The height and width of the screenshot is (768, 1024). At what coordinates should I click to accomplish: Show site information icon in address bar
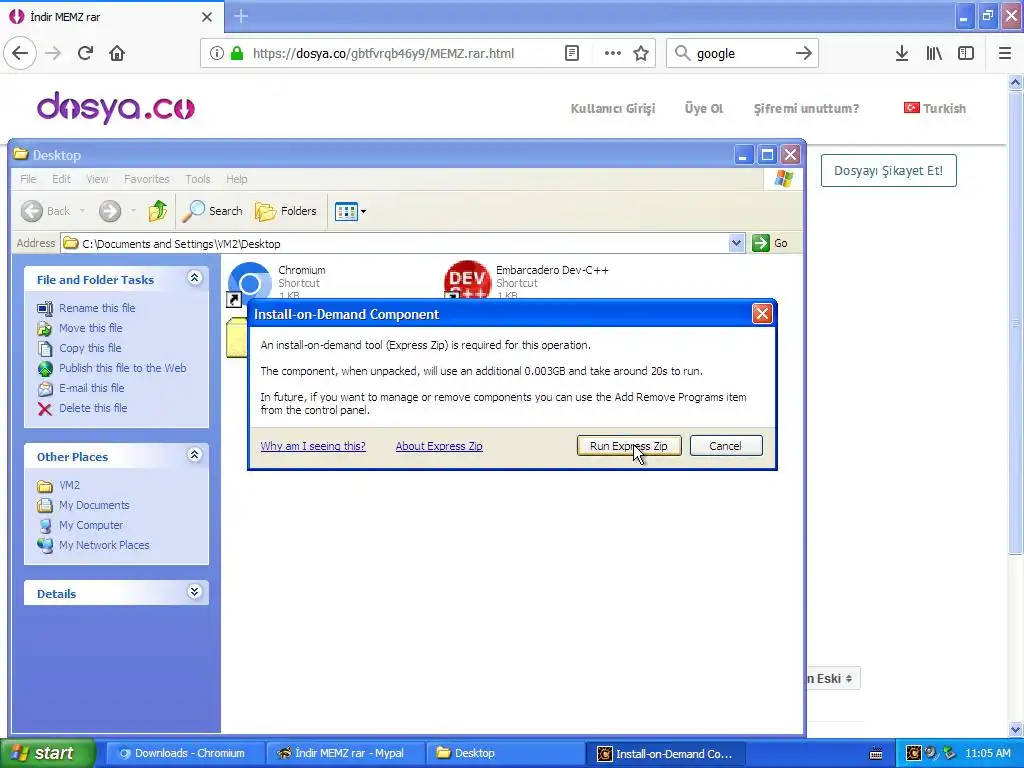217,53
